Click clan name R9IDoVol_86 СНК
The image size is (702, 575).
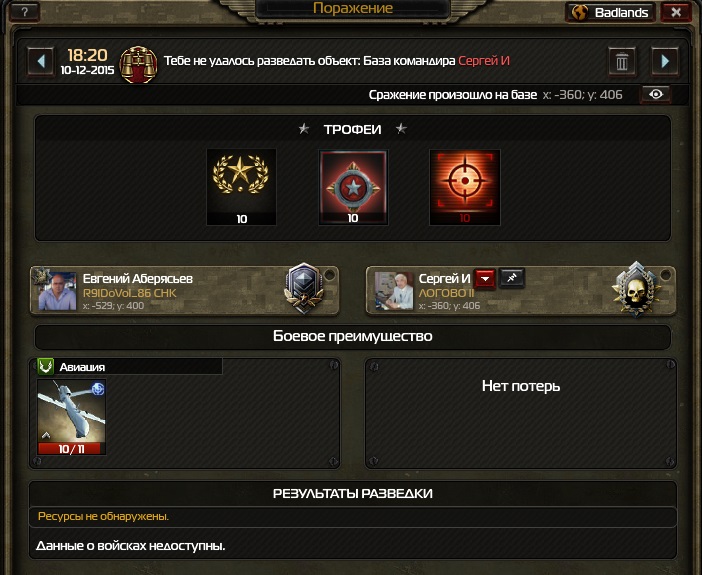click(129, 293)
